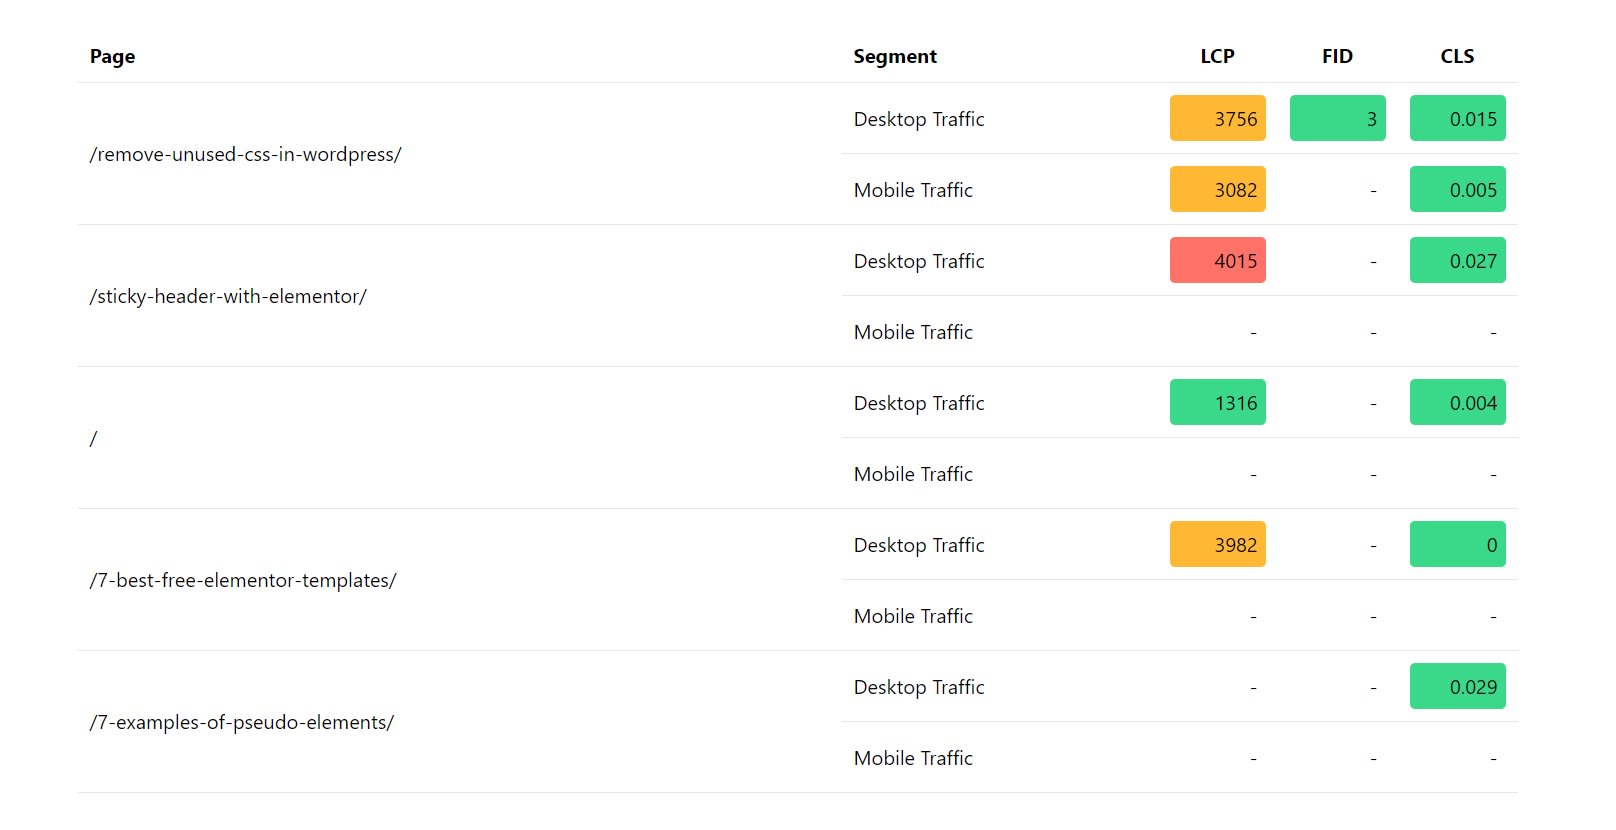1616x830 pixels.
Task: Click the green 0.029 CLS badge
Action: point(1458,686)
